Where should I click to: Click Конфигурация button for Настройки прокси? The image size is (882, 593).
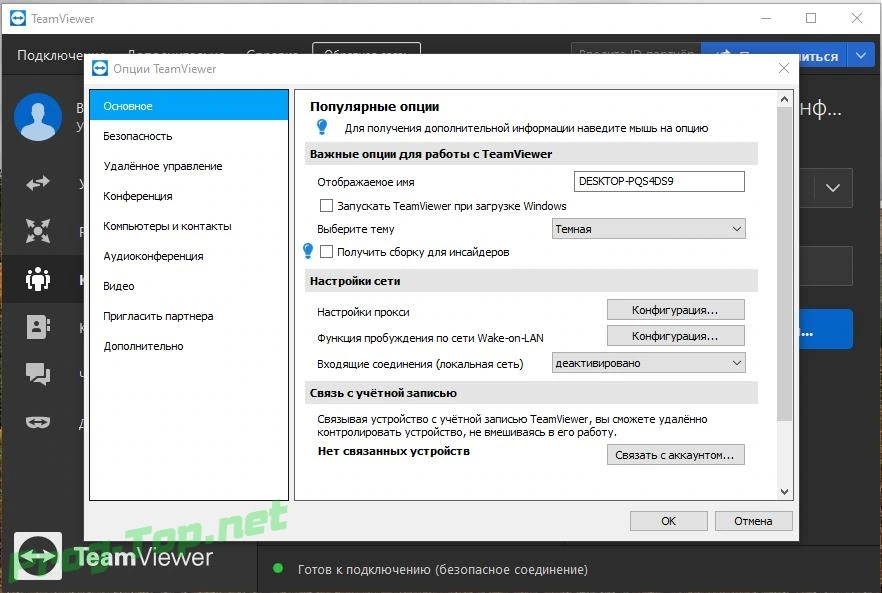coord(676,310)
